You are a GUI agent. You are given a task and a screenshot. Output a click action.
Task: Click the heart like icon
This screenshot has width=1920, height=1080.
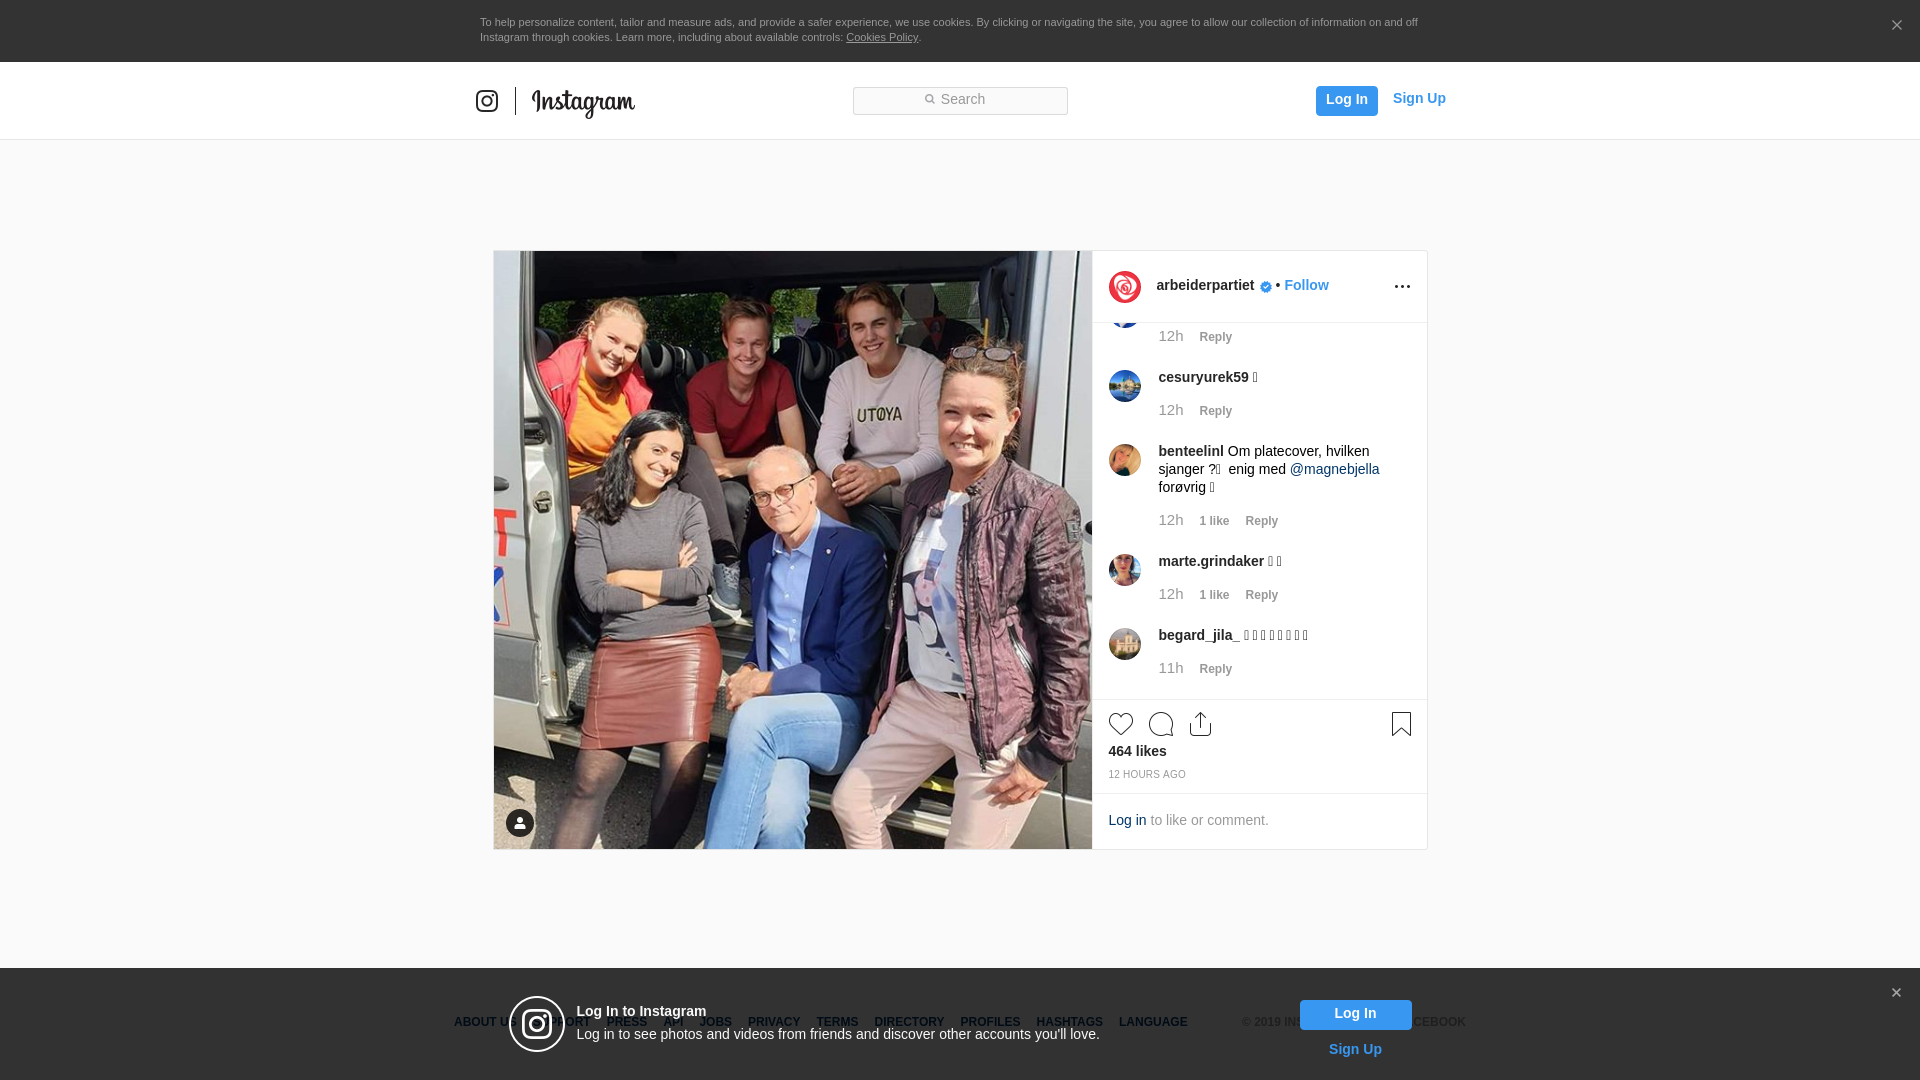click(1120, 724)
